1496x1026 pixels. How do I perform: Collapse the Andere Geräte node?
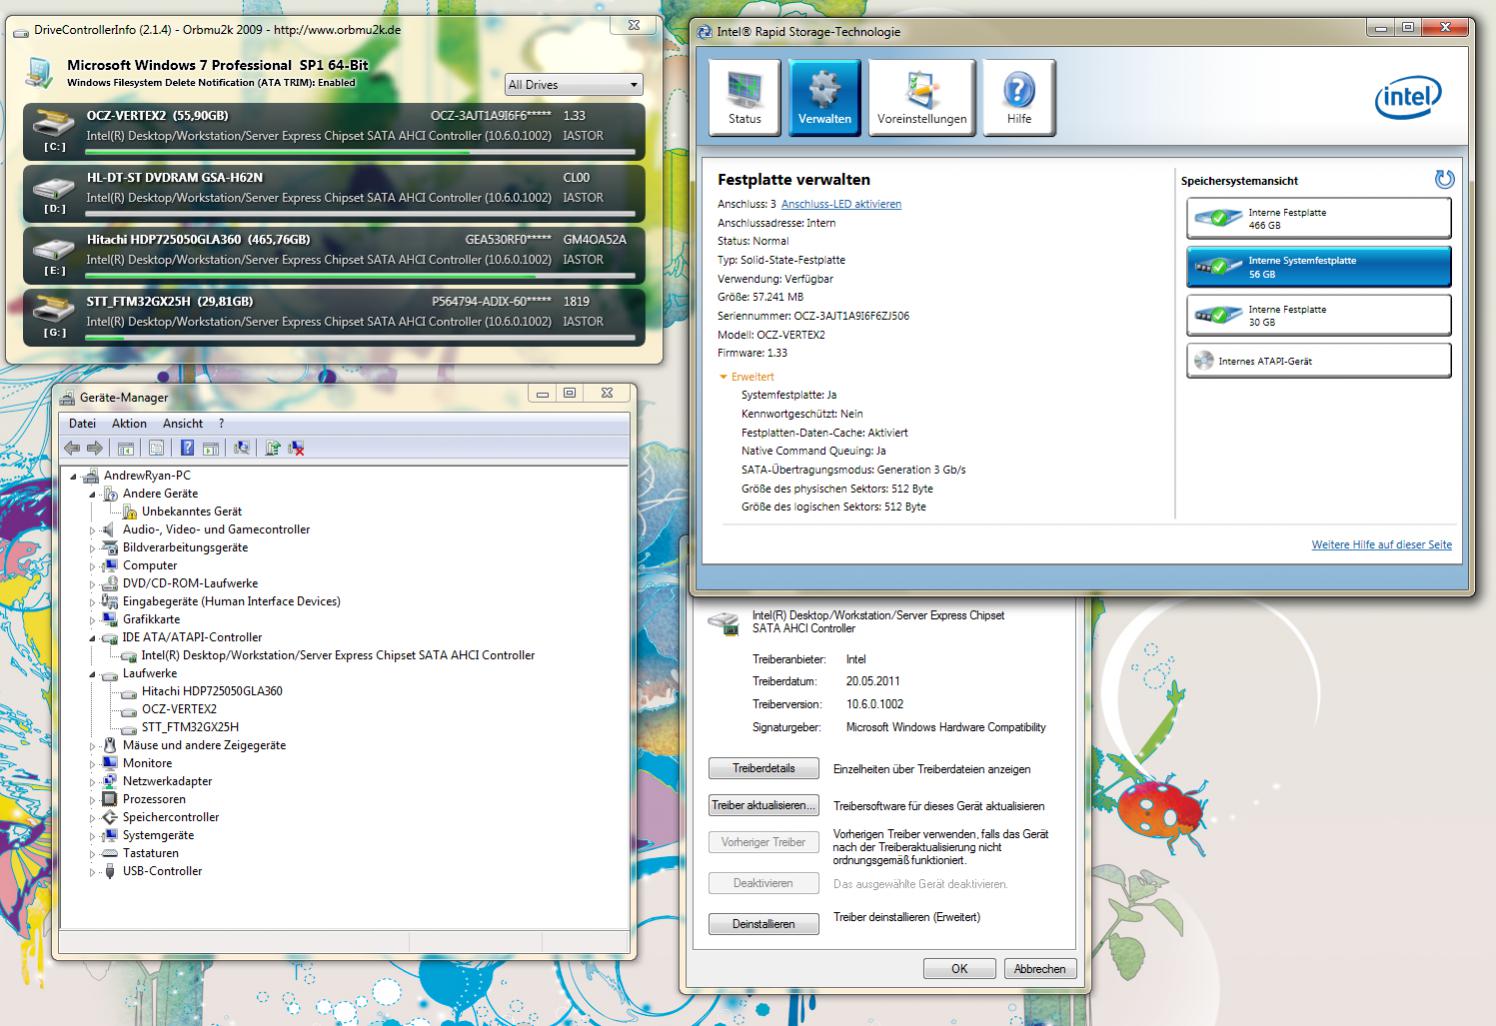(93, 494)
